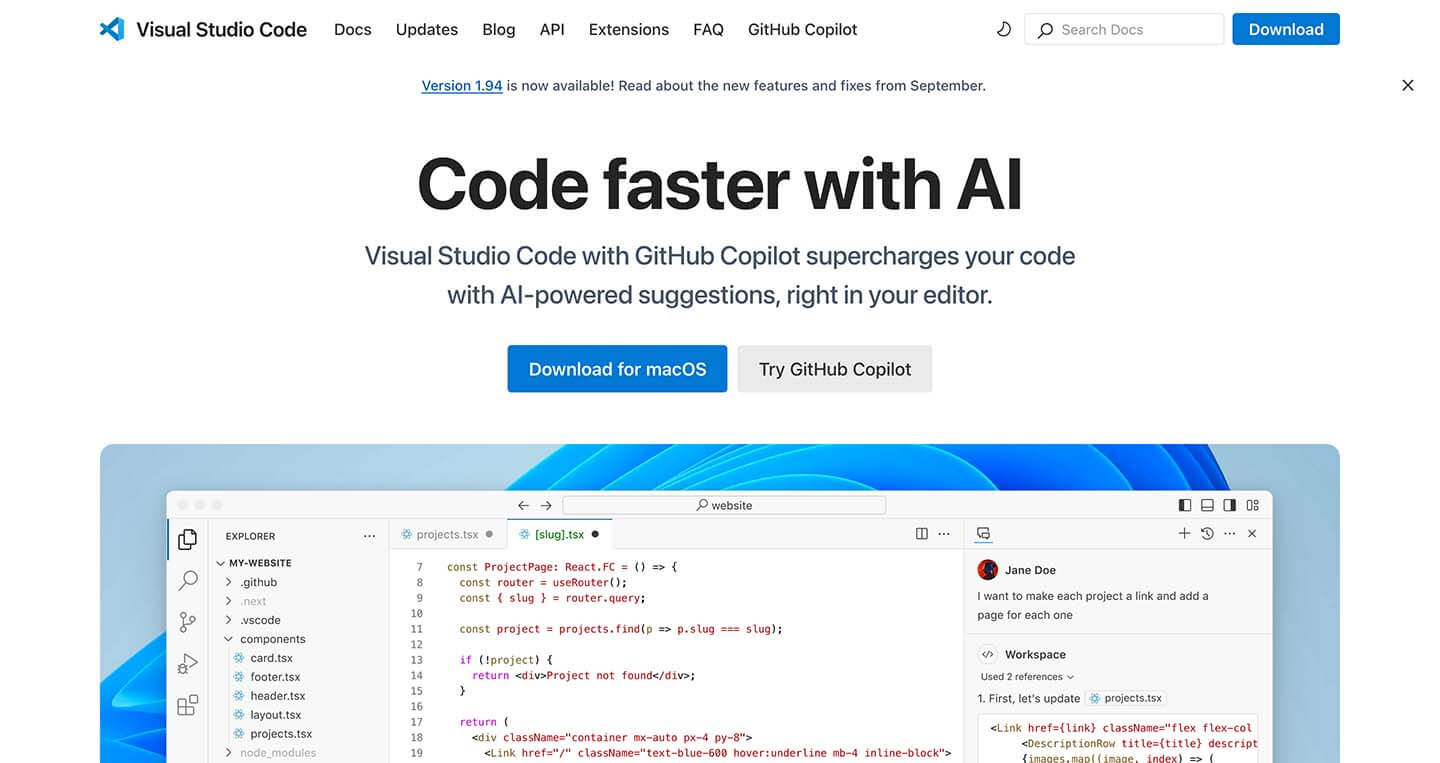Click Download for macOS

617,369
